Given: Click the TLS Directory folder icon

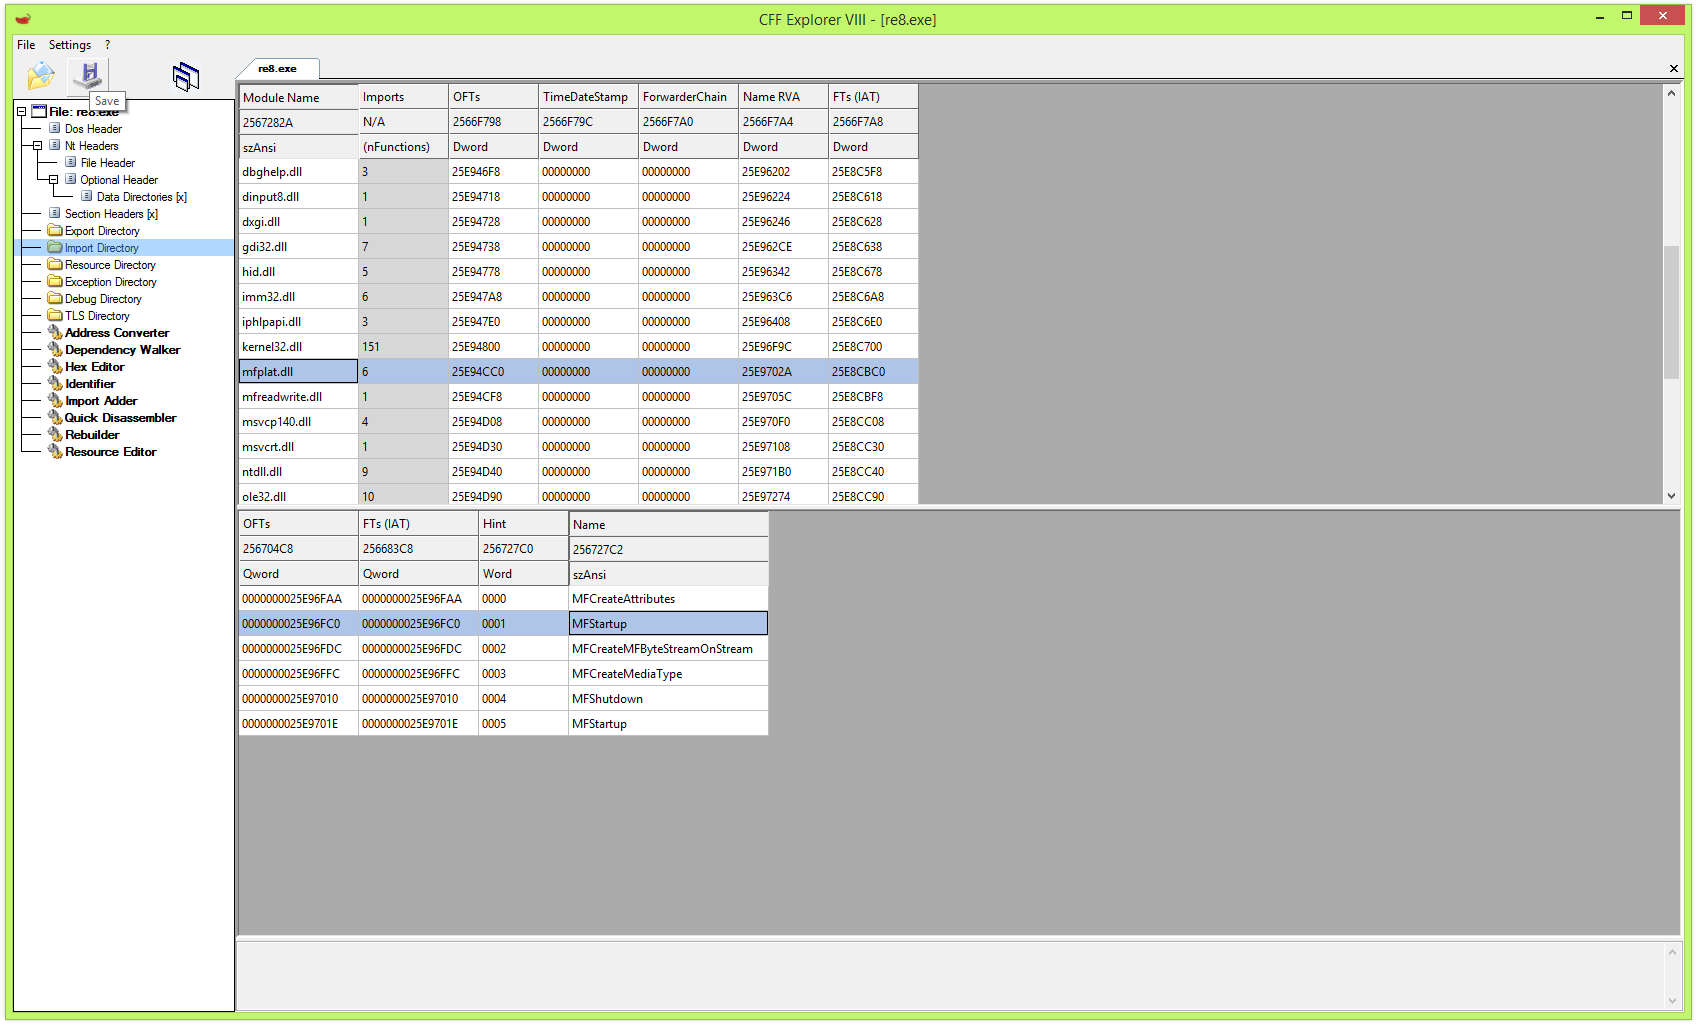Looking at the screenshot, I should coord(55,315).
